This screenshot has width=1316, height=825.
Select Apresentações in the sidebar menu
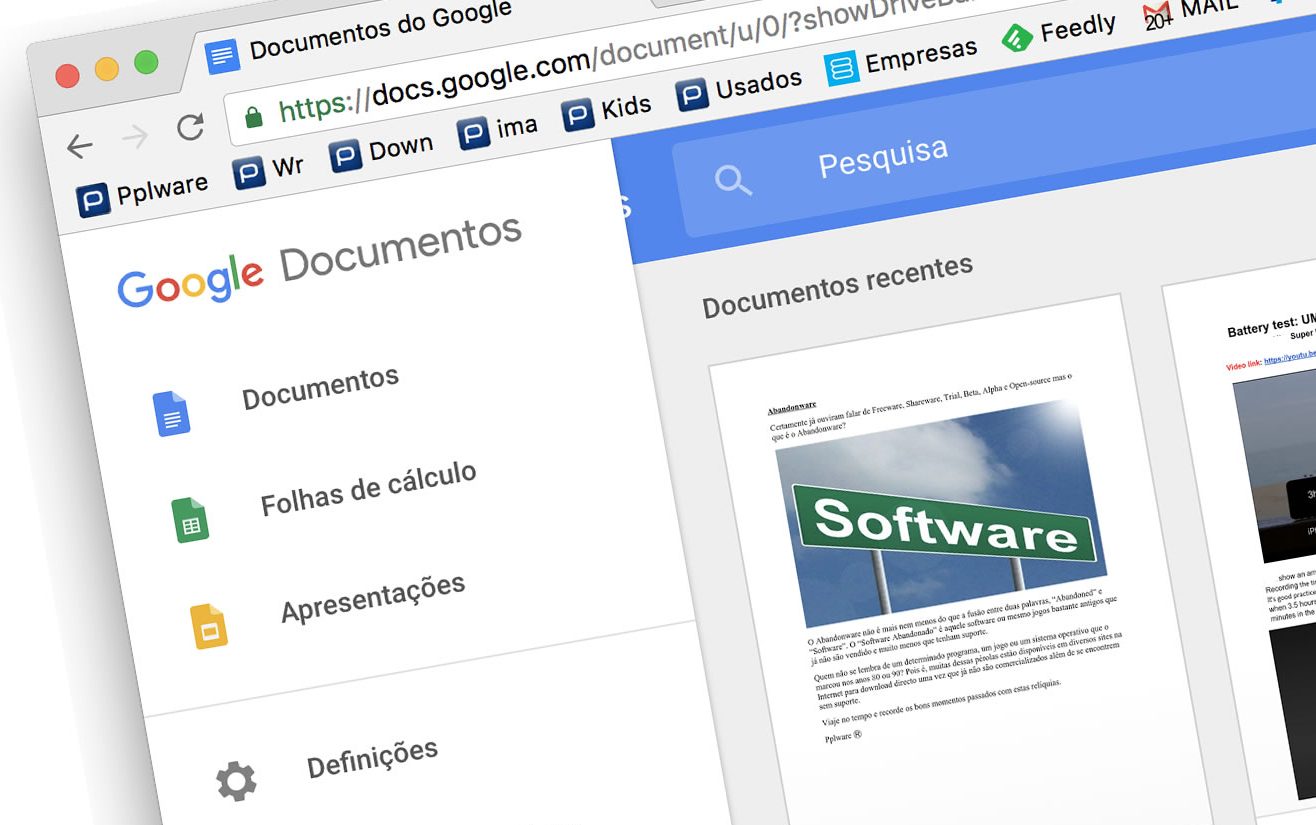[373, 597]
